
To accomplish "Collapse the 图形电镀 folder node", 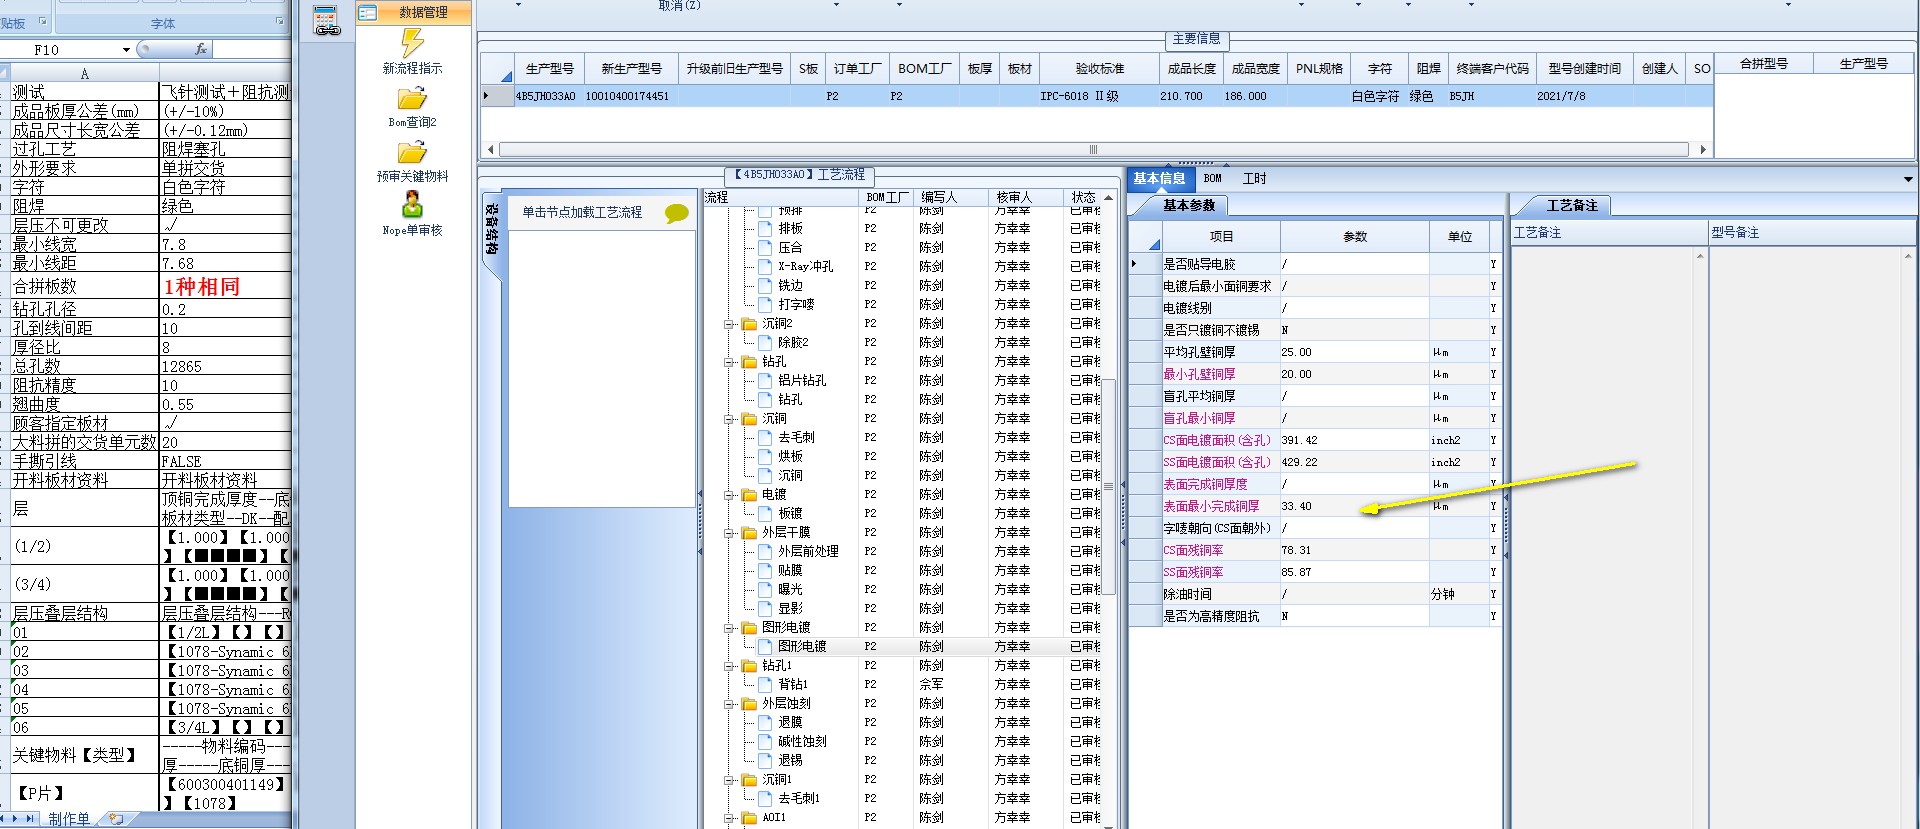I will [730, 628].
